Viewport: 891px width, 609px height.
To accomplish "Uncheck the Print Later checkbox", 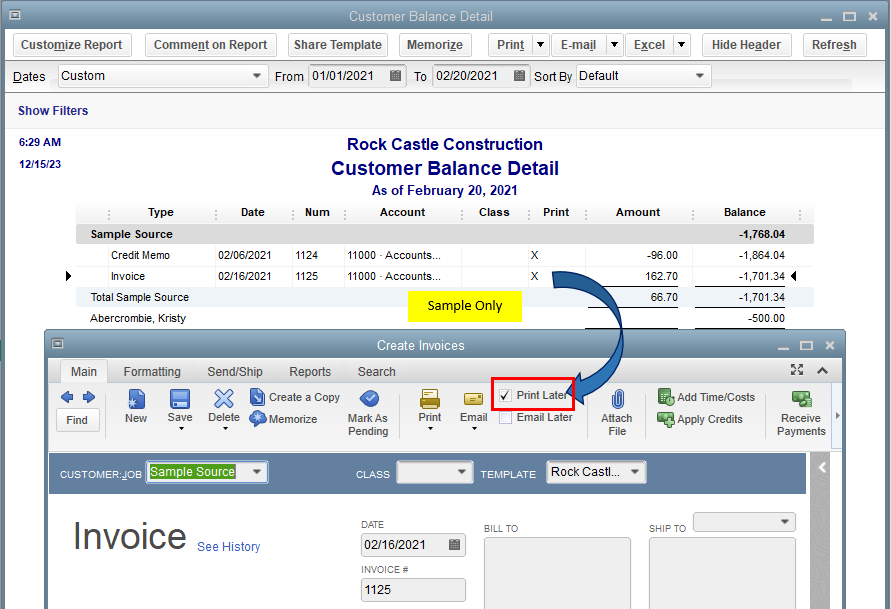I will pos(506,396).
